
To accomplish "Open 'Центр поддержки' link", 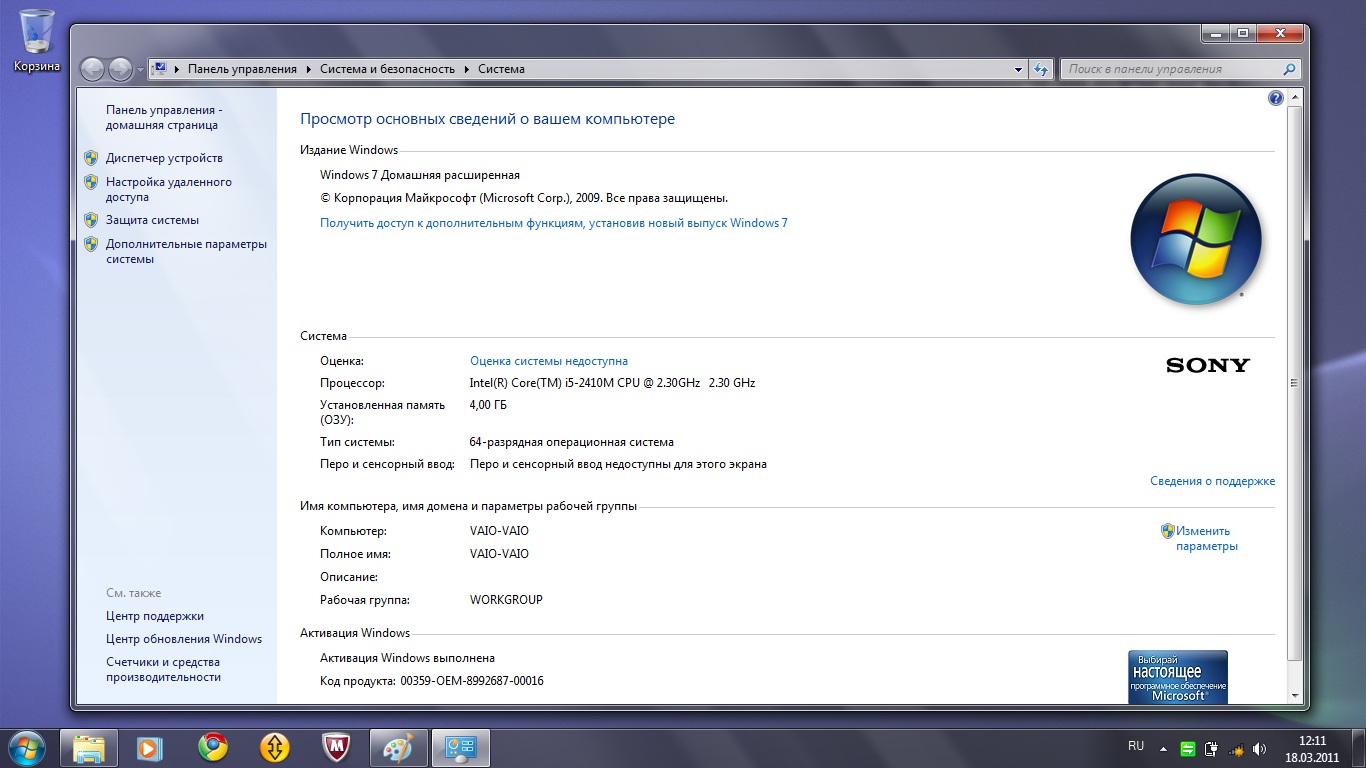I will (155, 616).
